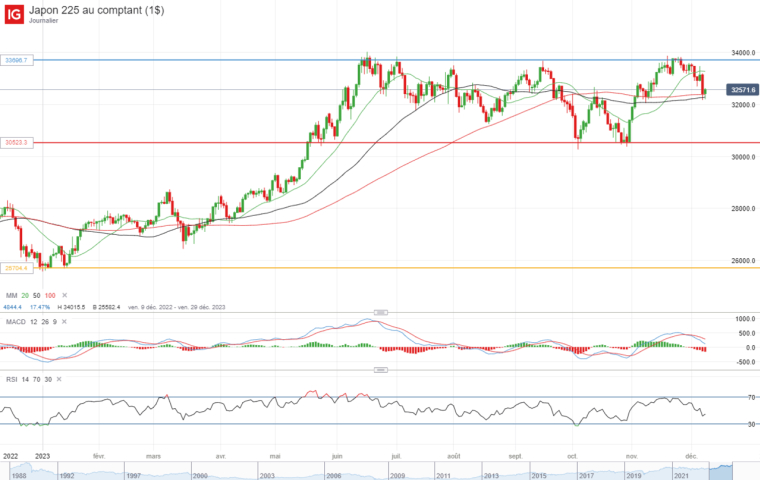Click the highlighted range selector in the history navigator

[721, 471]
